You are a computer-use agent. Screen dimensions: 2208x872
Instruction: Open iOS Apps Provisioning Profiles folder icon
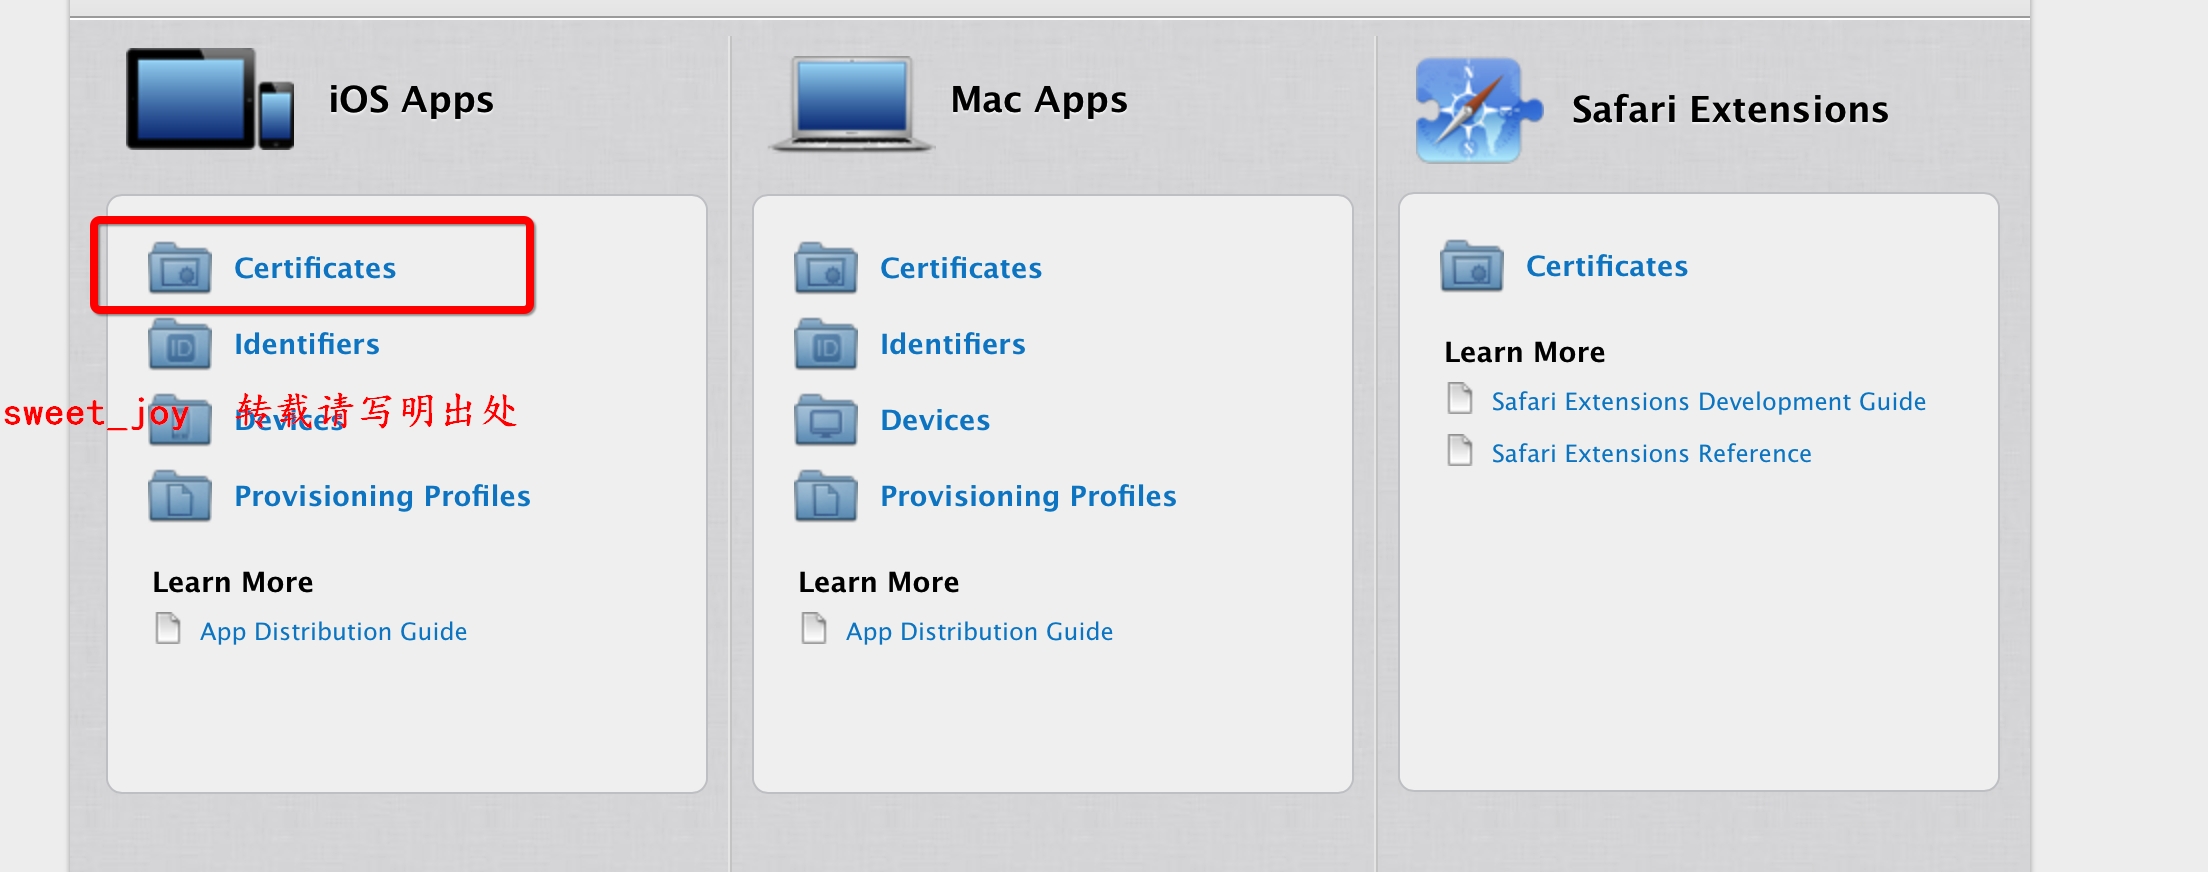click(x=180, y=496)
